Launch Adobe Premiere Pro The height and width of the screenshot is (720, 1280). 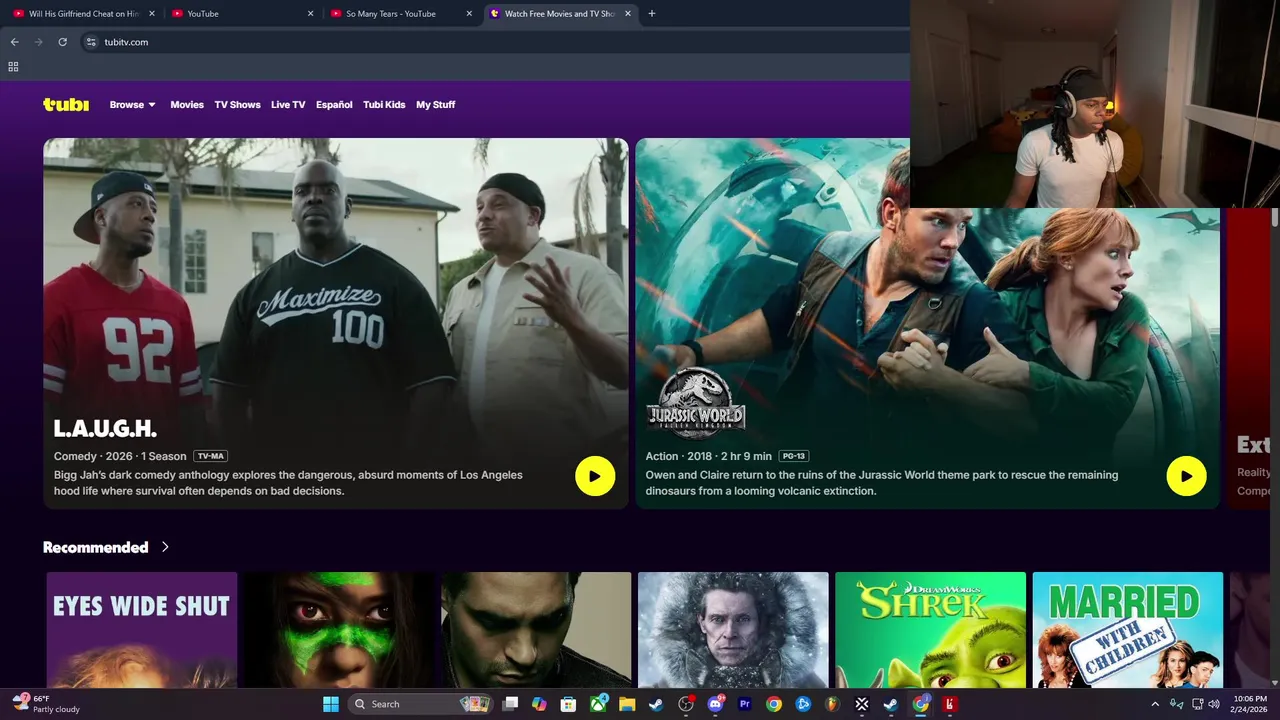(744, 704)
